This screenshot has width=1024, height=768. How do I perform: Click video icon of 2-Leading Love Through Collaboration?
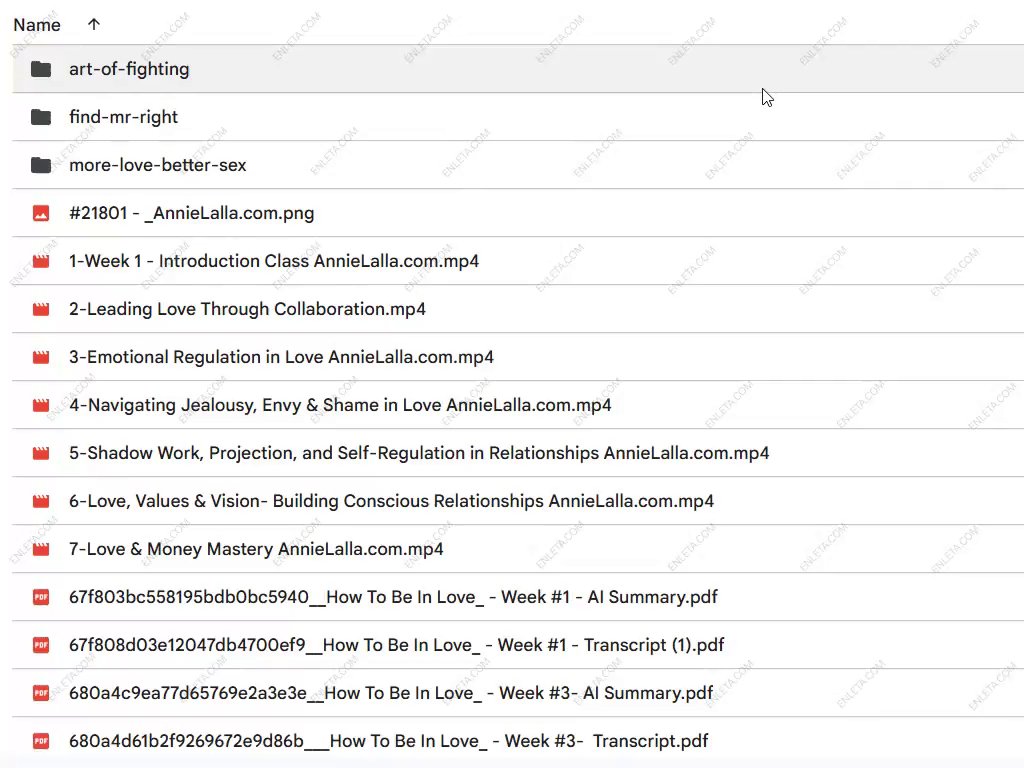(41, 309)
